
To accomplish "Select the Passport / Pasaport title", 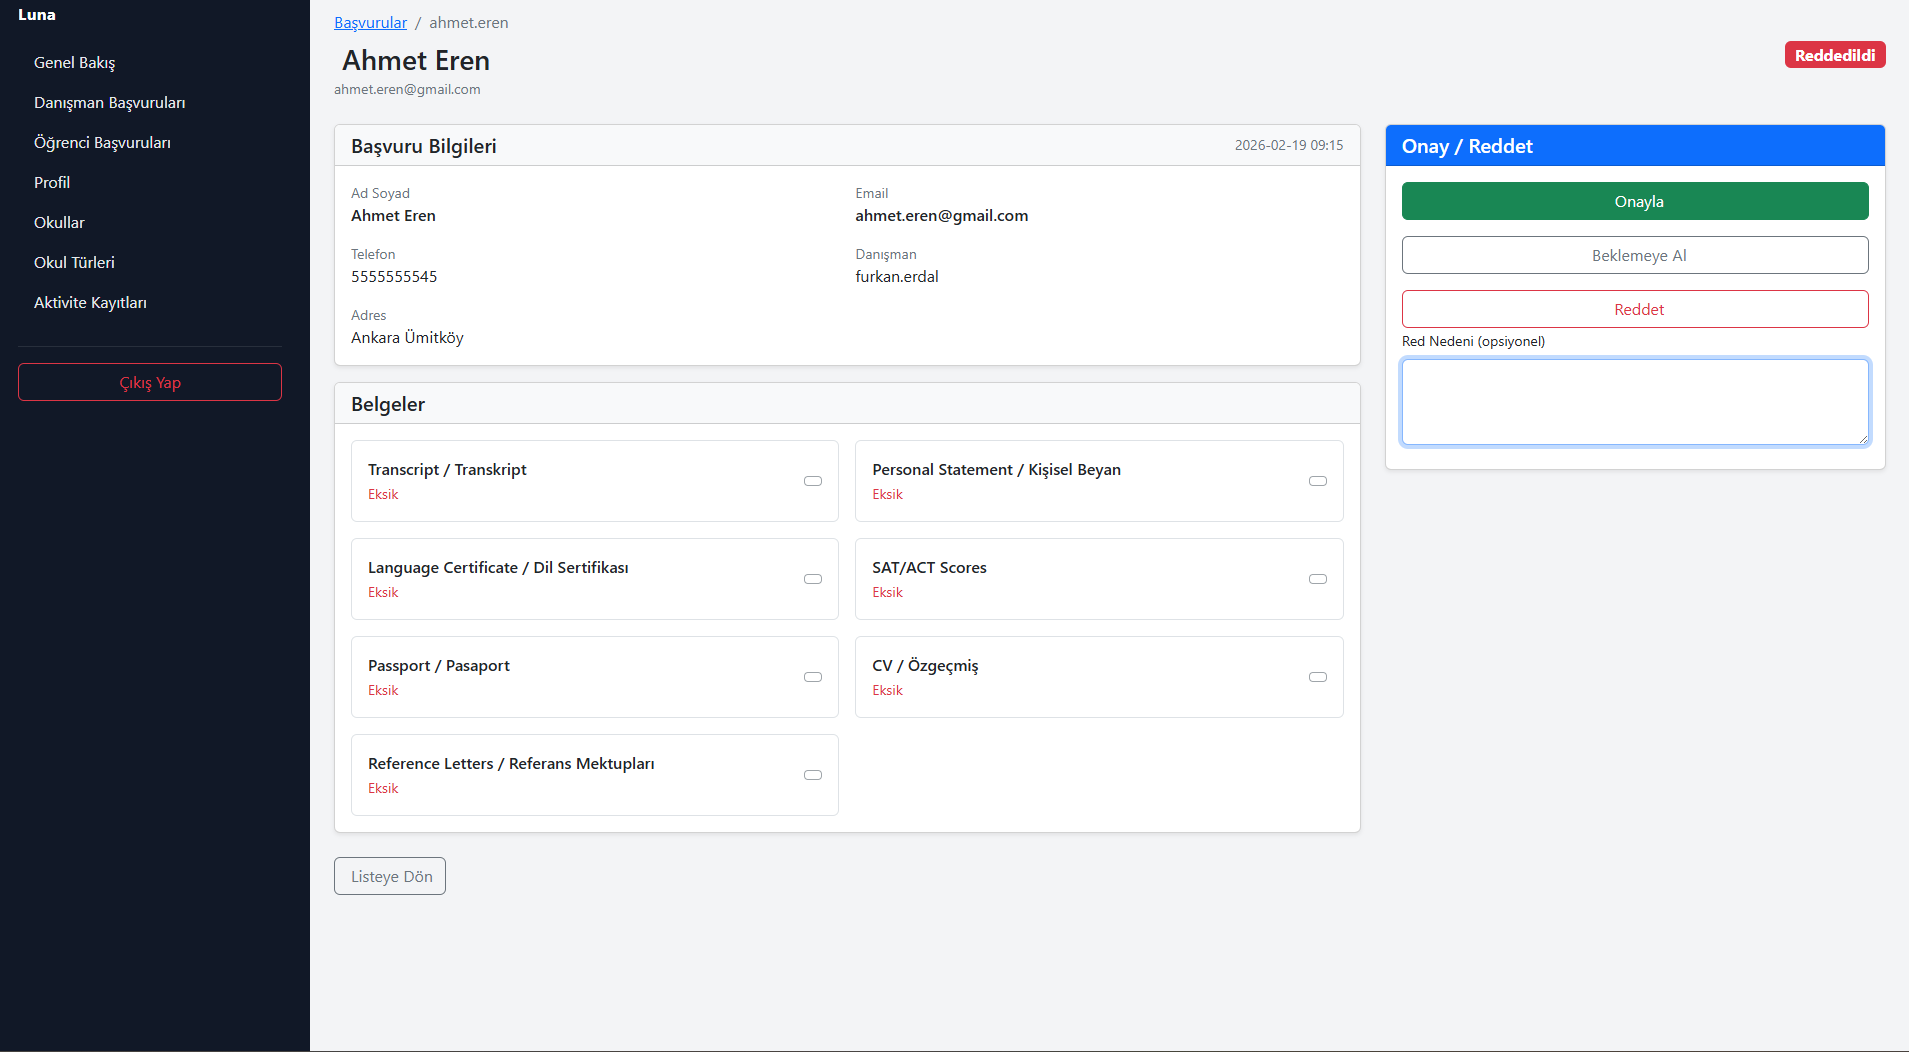I will click(439, 665).
